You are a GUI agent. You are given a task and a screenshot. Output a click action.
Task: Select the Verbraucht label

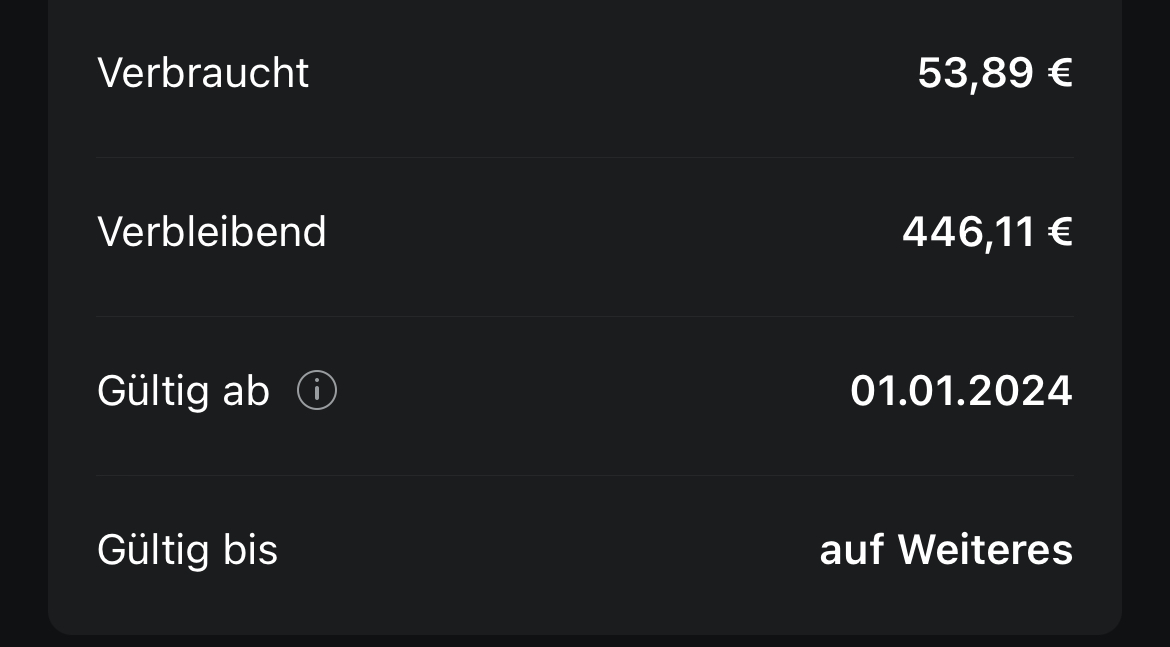tap(203, 73)
